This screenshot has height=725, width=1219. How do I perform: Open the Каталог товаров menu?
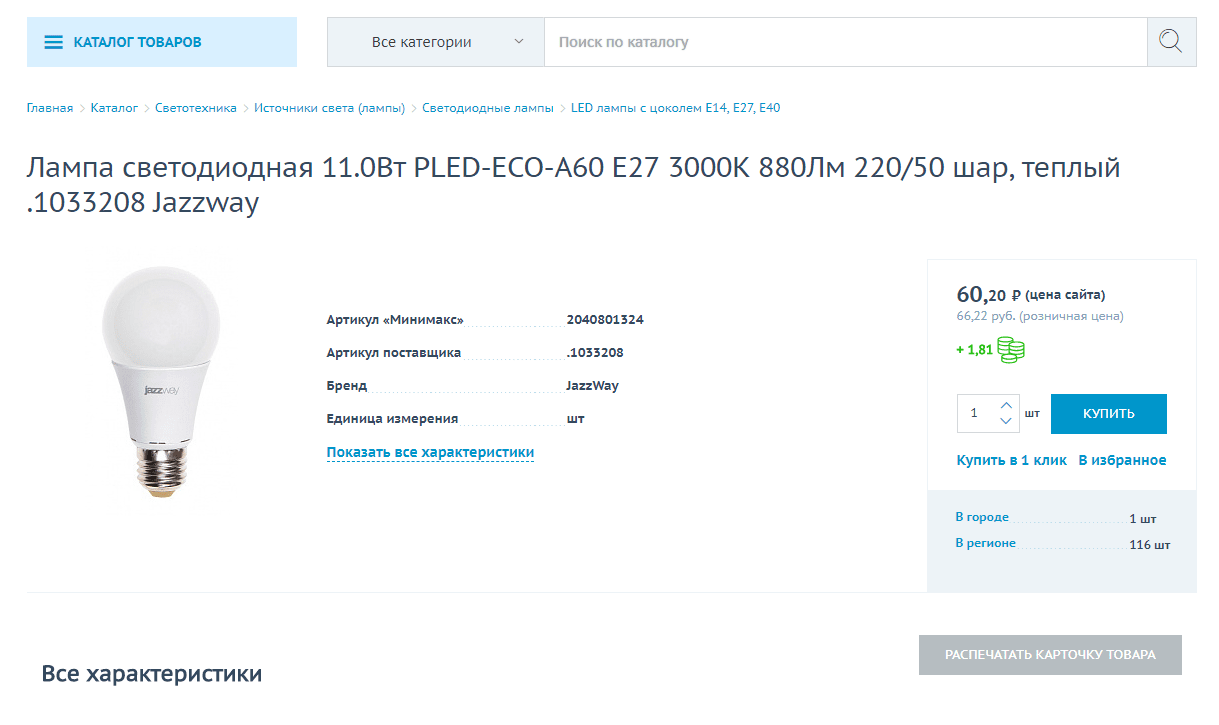(162, 42)
